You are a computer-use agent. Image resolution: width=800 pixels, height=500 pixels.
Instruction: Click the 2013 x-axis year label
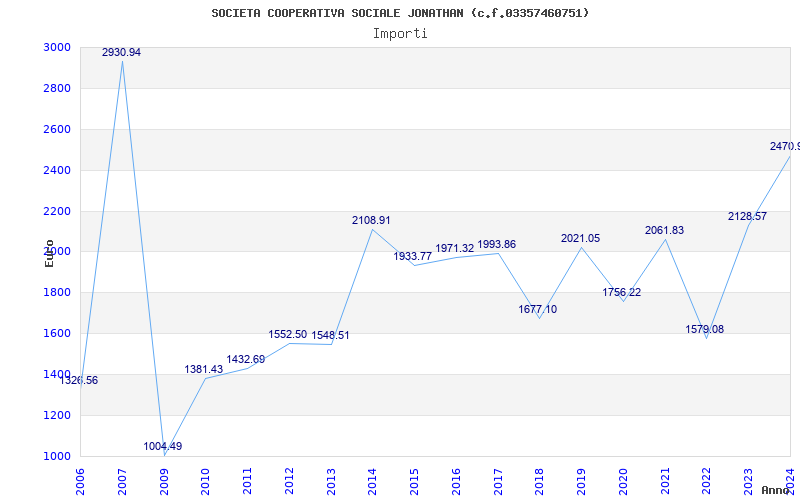pos(331,482)
